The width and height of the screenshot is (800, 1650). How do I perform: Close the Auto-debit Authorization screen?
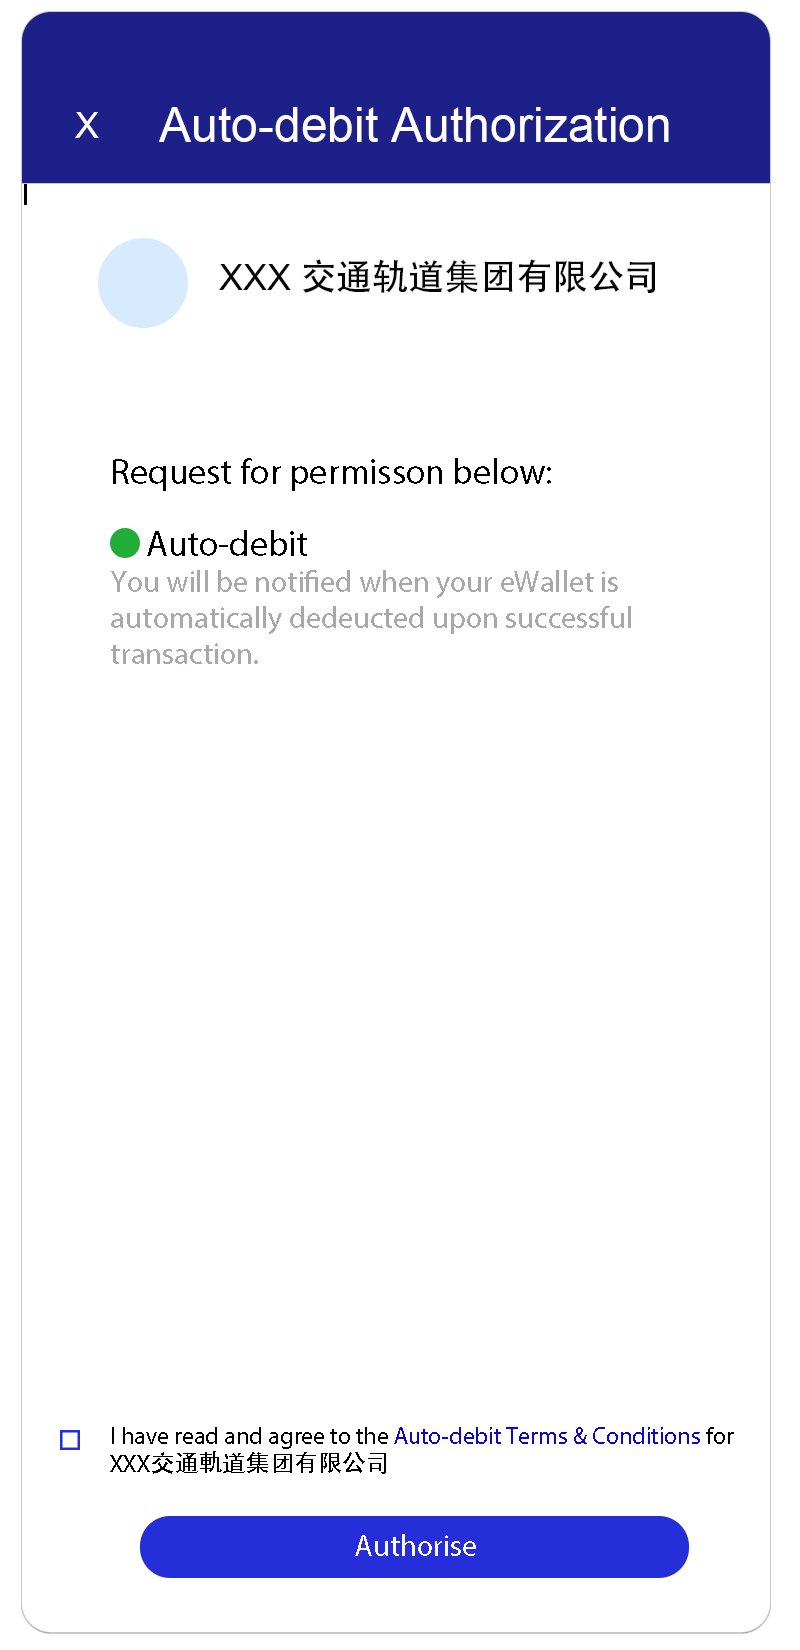(87, 126)
